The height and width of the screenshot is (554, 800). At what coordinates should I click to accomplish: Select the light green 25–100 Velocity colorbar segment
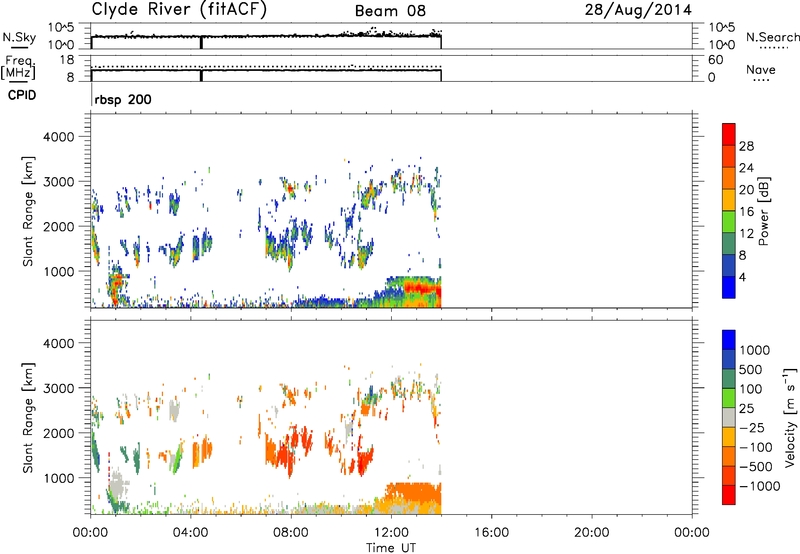coord(729,398)
